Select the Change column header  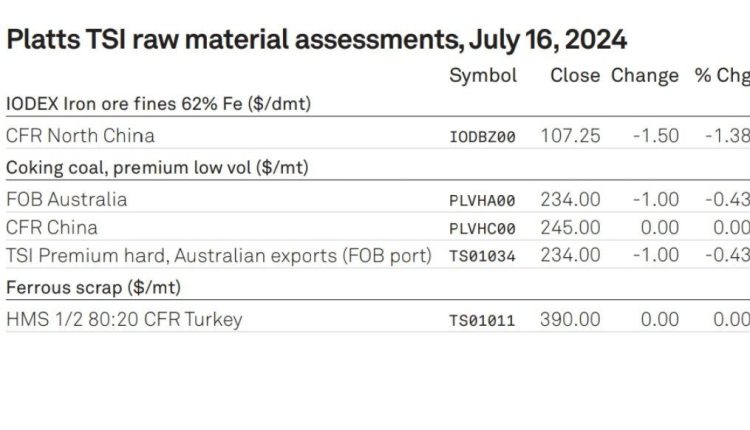coord(645,76)
